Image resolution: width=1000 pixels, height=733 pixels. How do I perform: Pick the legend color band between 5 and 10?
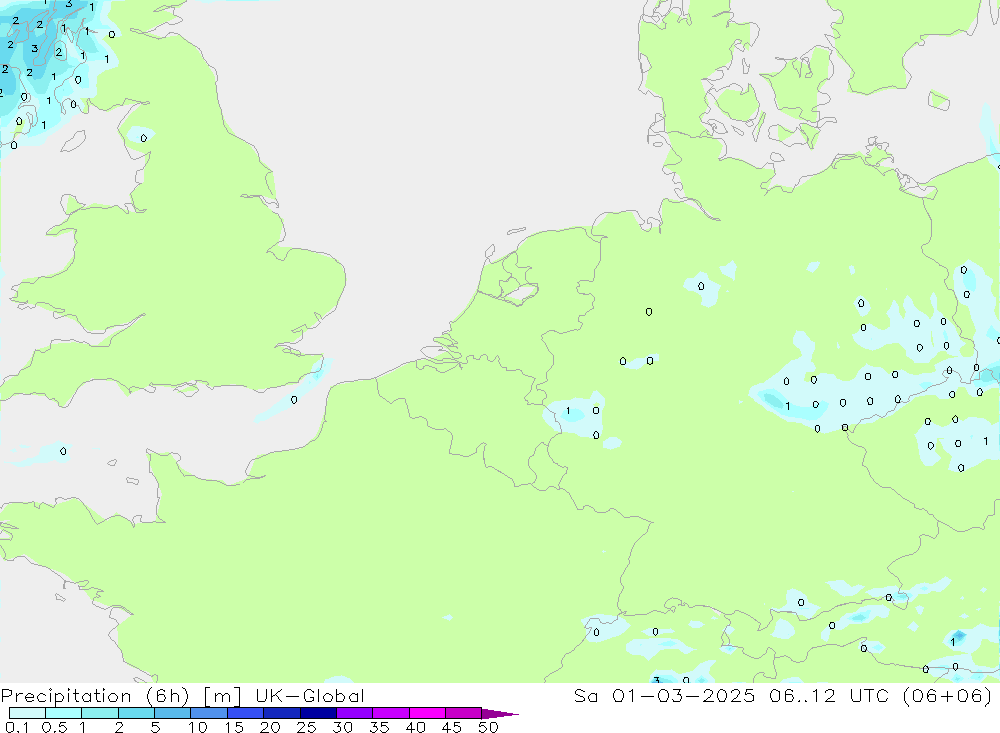172,713
